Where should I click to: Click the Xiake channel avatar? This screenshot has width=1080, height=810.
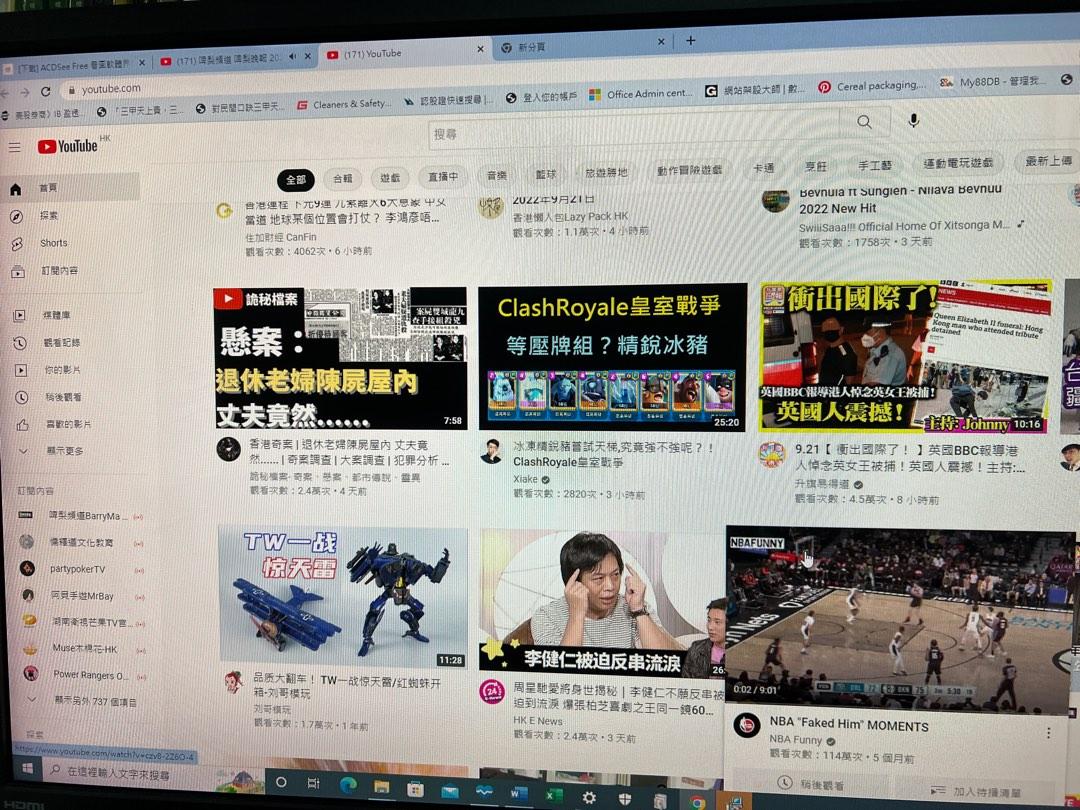(491, 452)
